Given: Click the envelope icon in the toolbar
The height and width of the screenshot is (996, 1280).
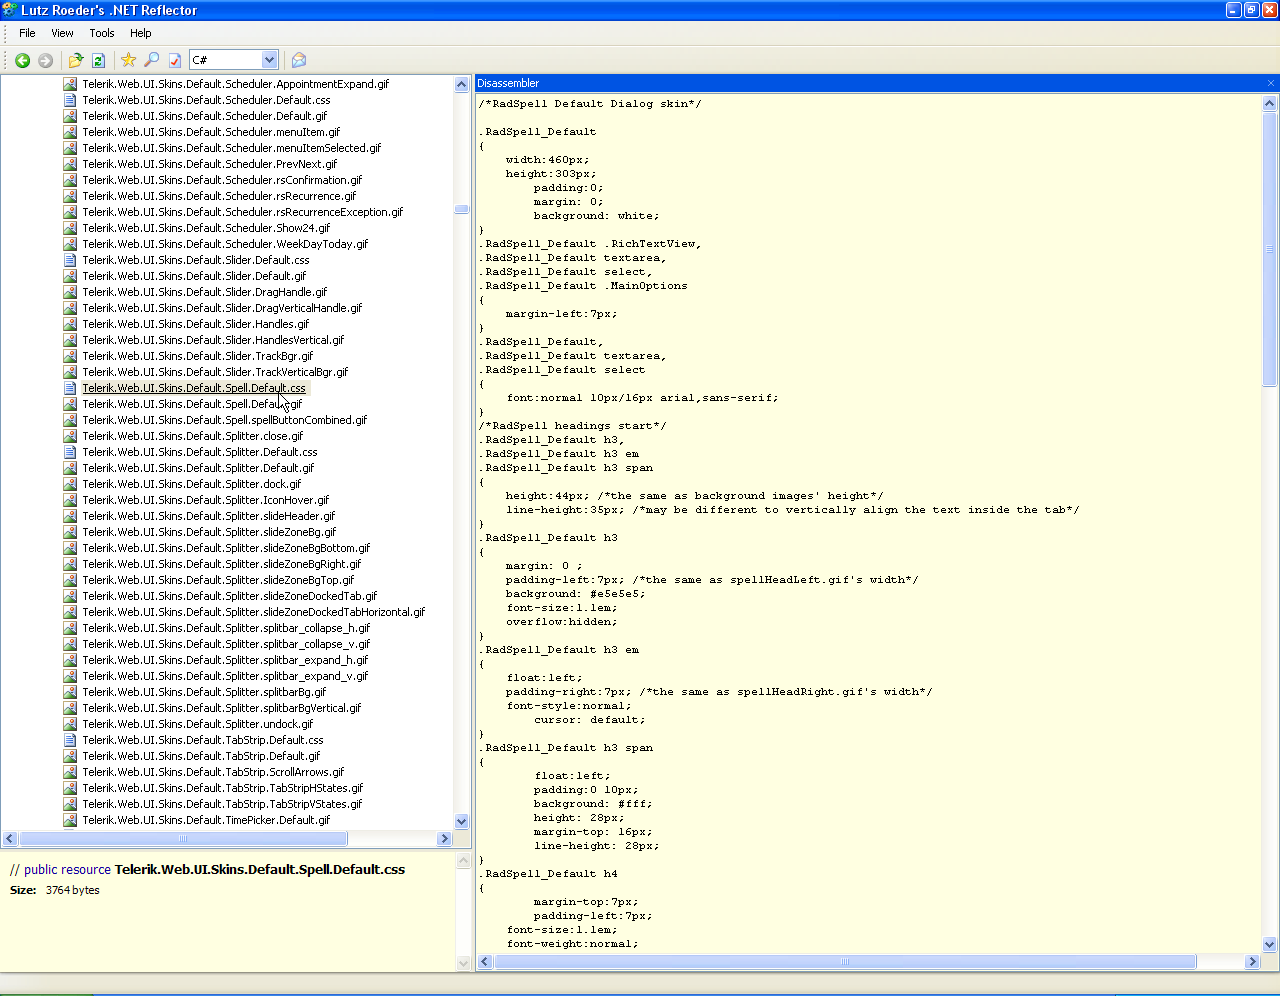Looking at the screenshot, I should [x=298, y=60].
